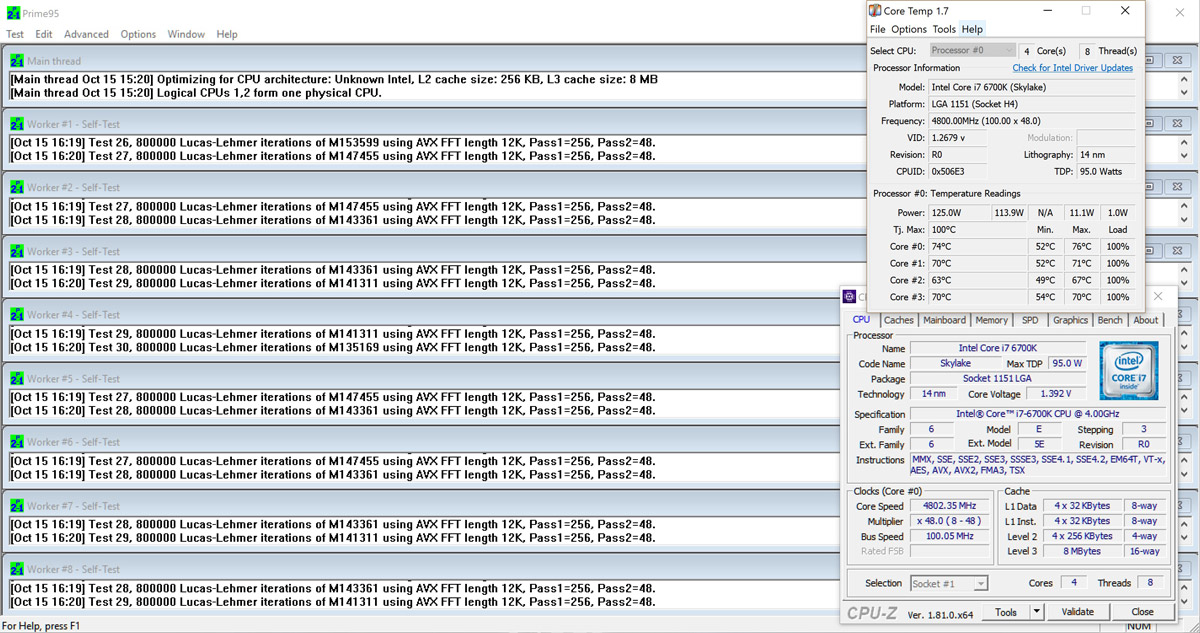Click the Worker #4 Self-Test window icon
Viewport: 1200px width, 633px height.
tap(17, 315)
